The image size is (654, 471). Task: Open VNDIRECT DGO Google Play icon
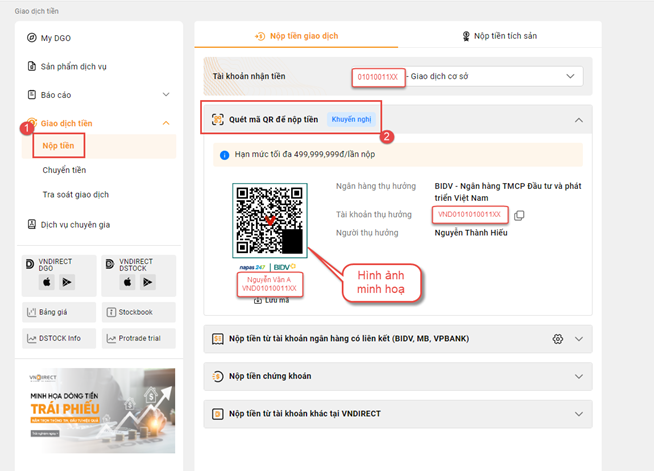67,282
